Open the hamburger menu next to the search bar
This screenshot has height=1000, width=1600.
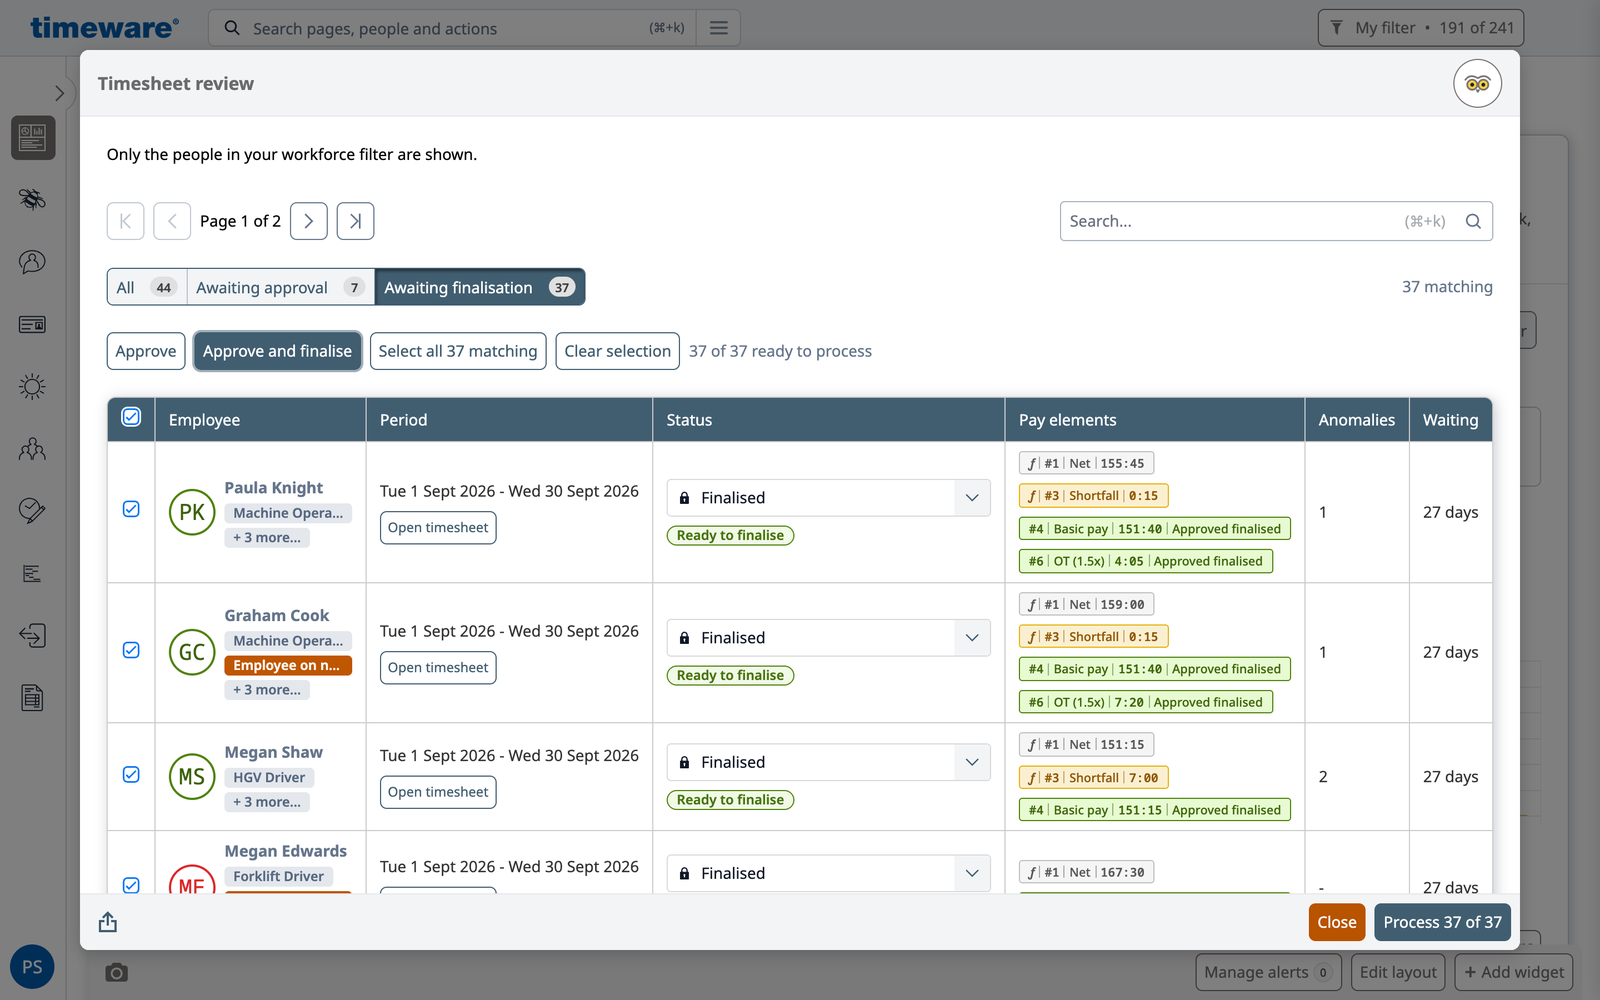pyautogui.click(x=718, y=28)
